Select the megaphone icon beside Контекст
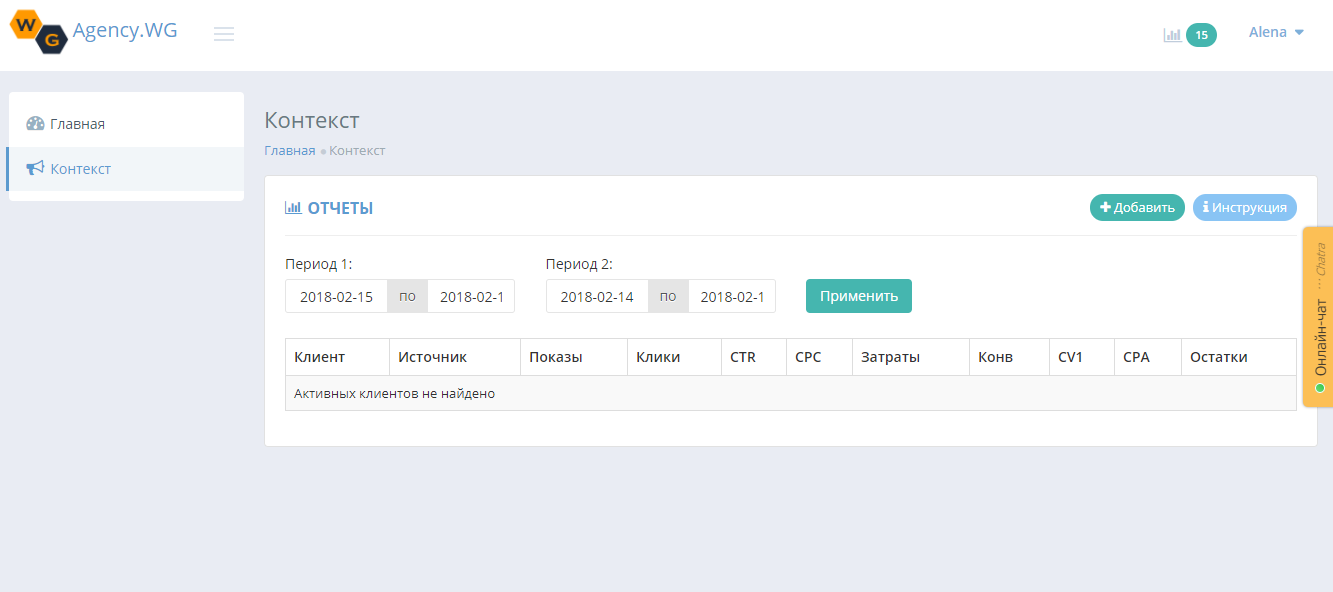 34,168
